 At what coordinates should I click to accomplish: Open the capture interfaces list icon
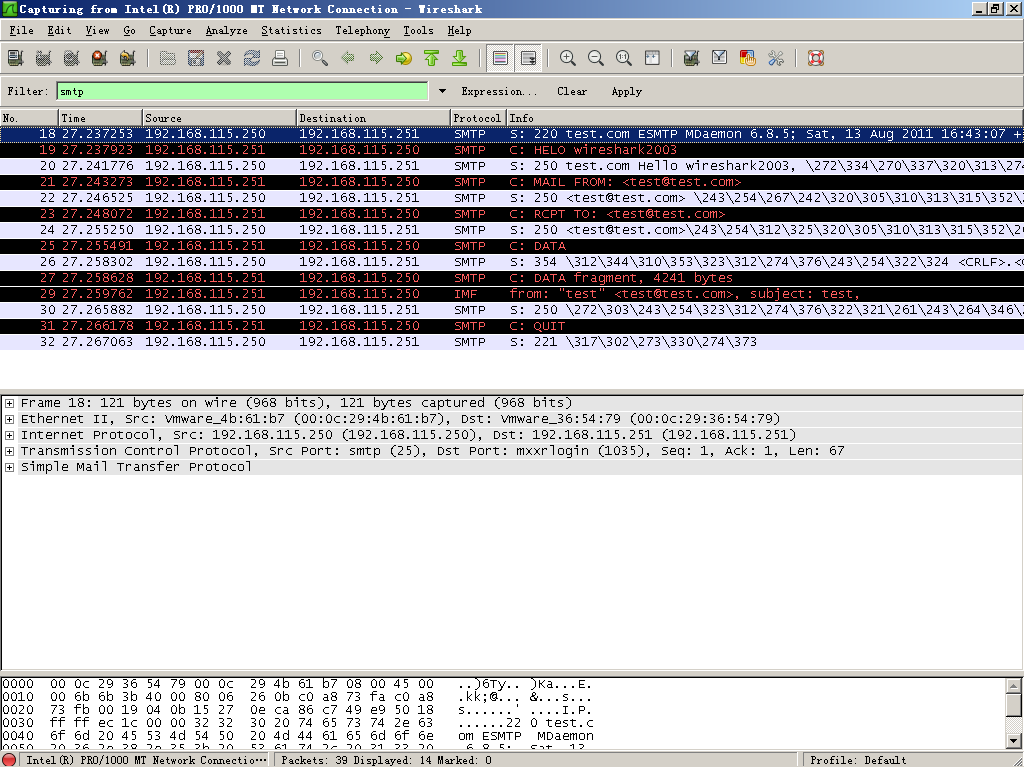pos(16,58)
